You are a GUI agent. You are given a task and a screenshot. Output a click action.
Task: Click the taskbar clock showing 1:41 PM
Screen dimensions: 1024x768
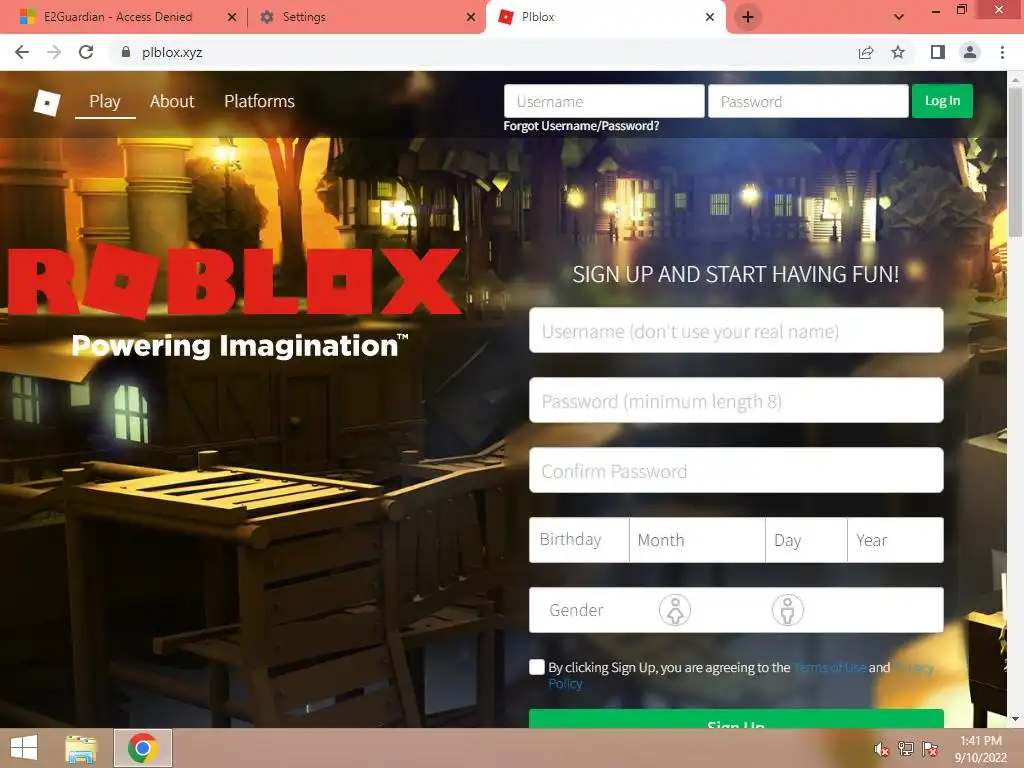pyautogui.click(x=981, y=749)
